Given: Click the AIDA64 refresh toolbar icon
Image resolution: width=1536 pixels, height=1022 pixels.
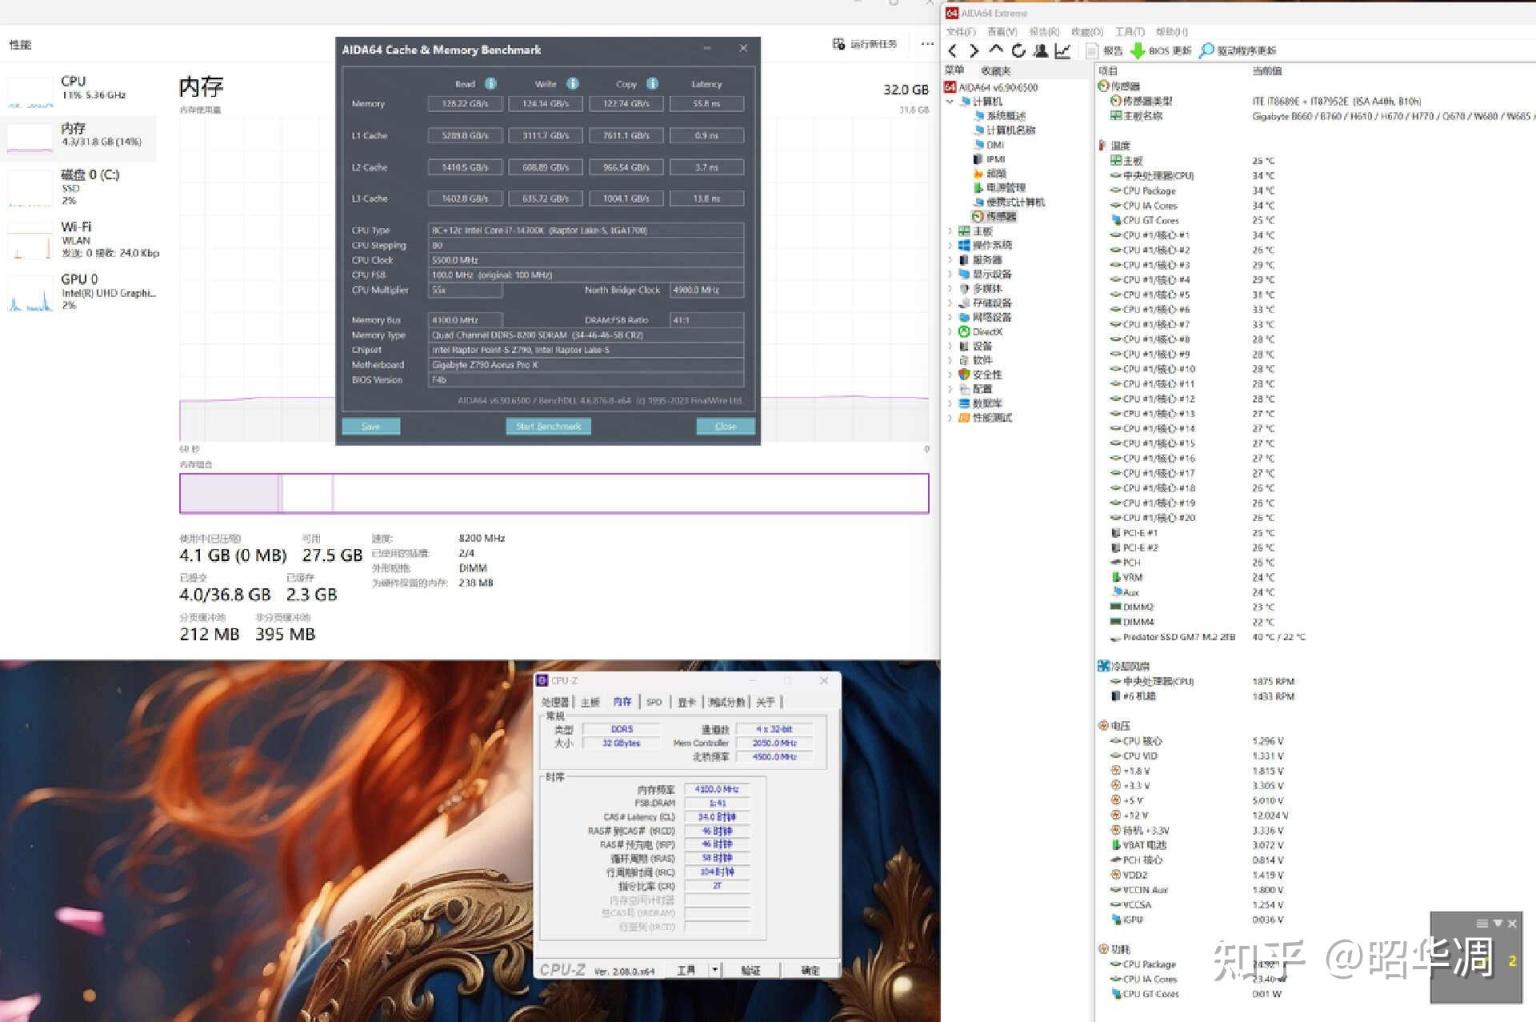Looking at the screenshot, I should pos(1018,50).
